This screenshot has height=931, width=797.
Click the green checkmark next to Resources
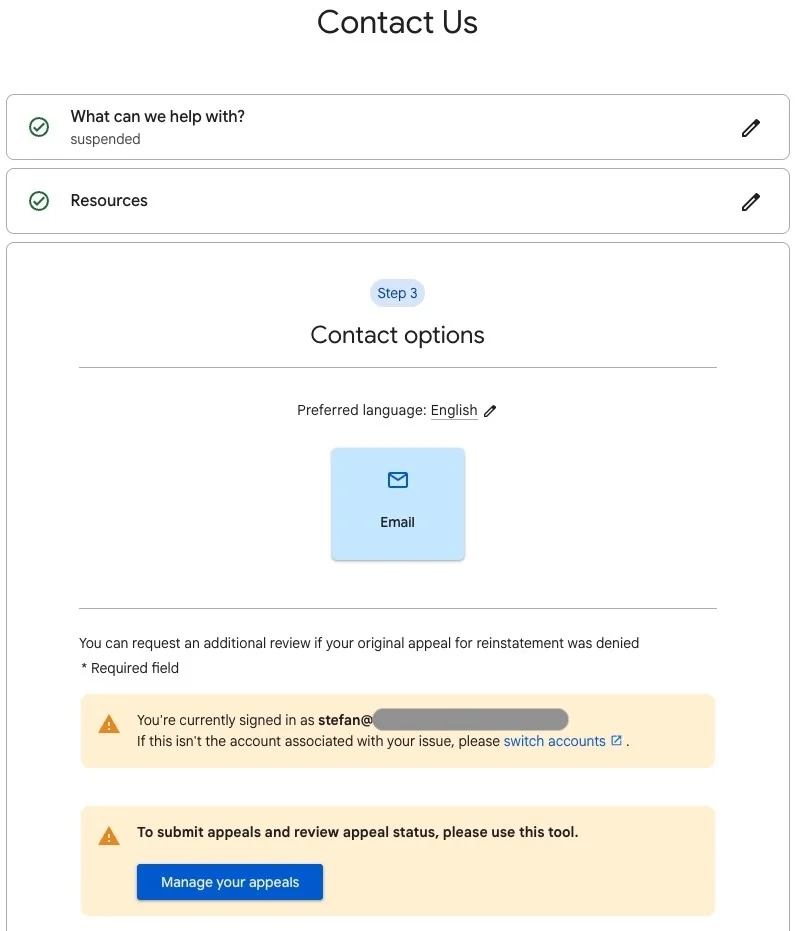tap(39, 201)
